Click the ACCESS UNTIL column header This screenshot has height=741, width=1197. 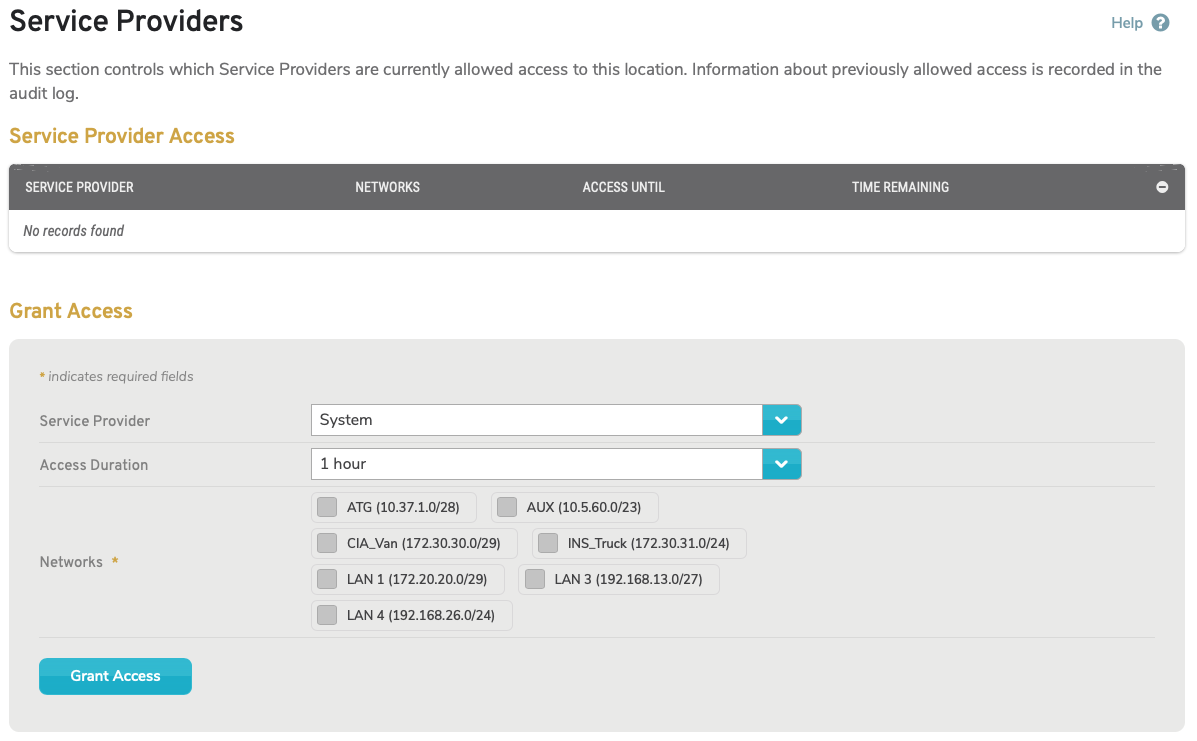pyautogui.click(x=623, y=187)
